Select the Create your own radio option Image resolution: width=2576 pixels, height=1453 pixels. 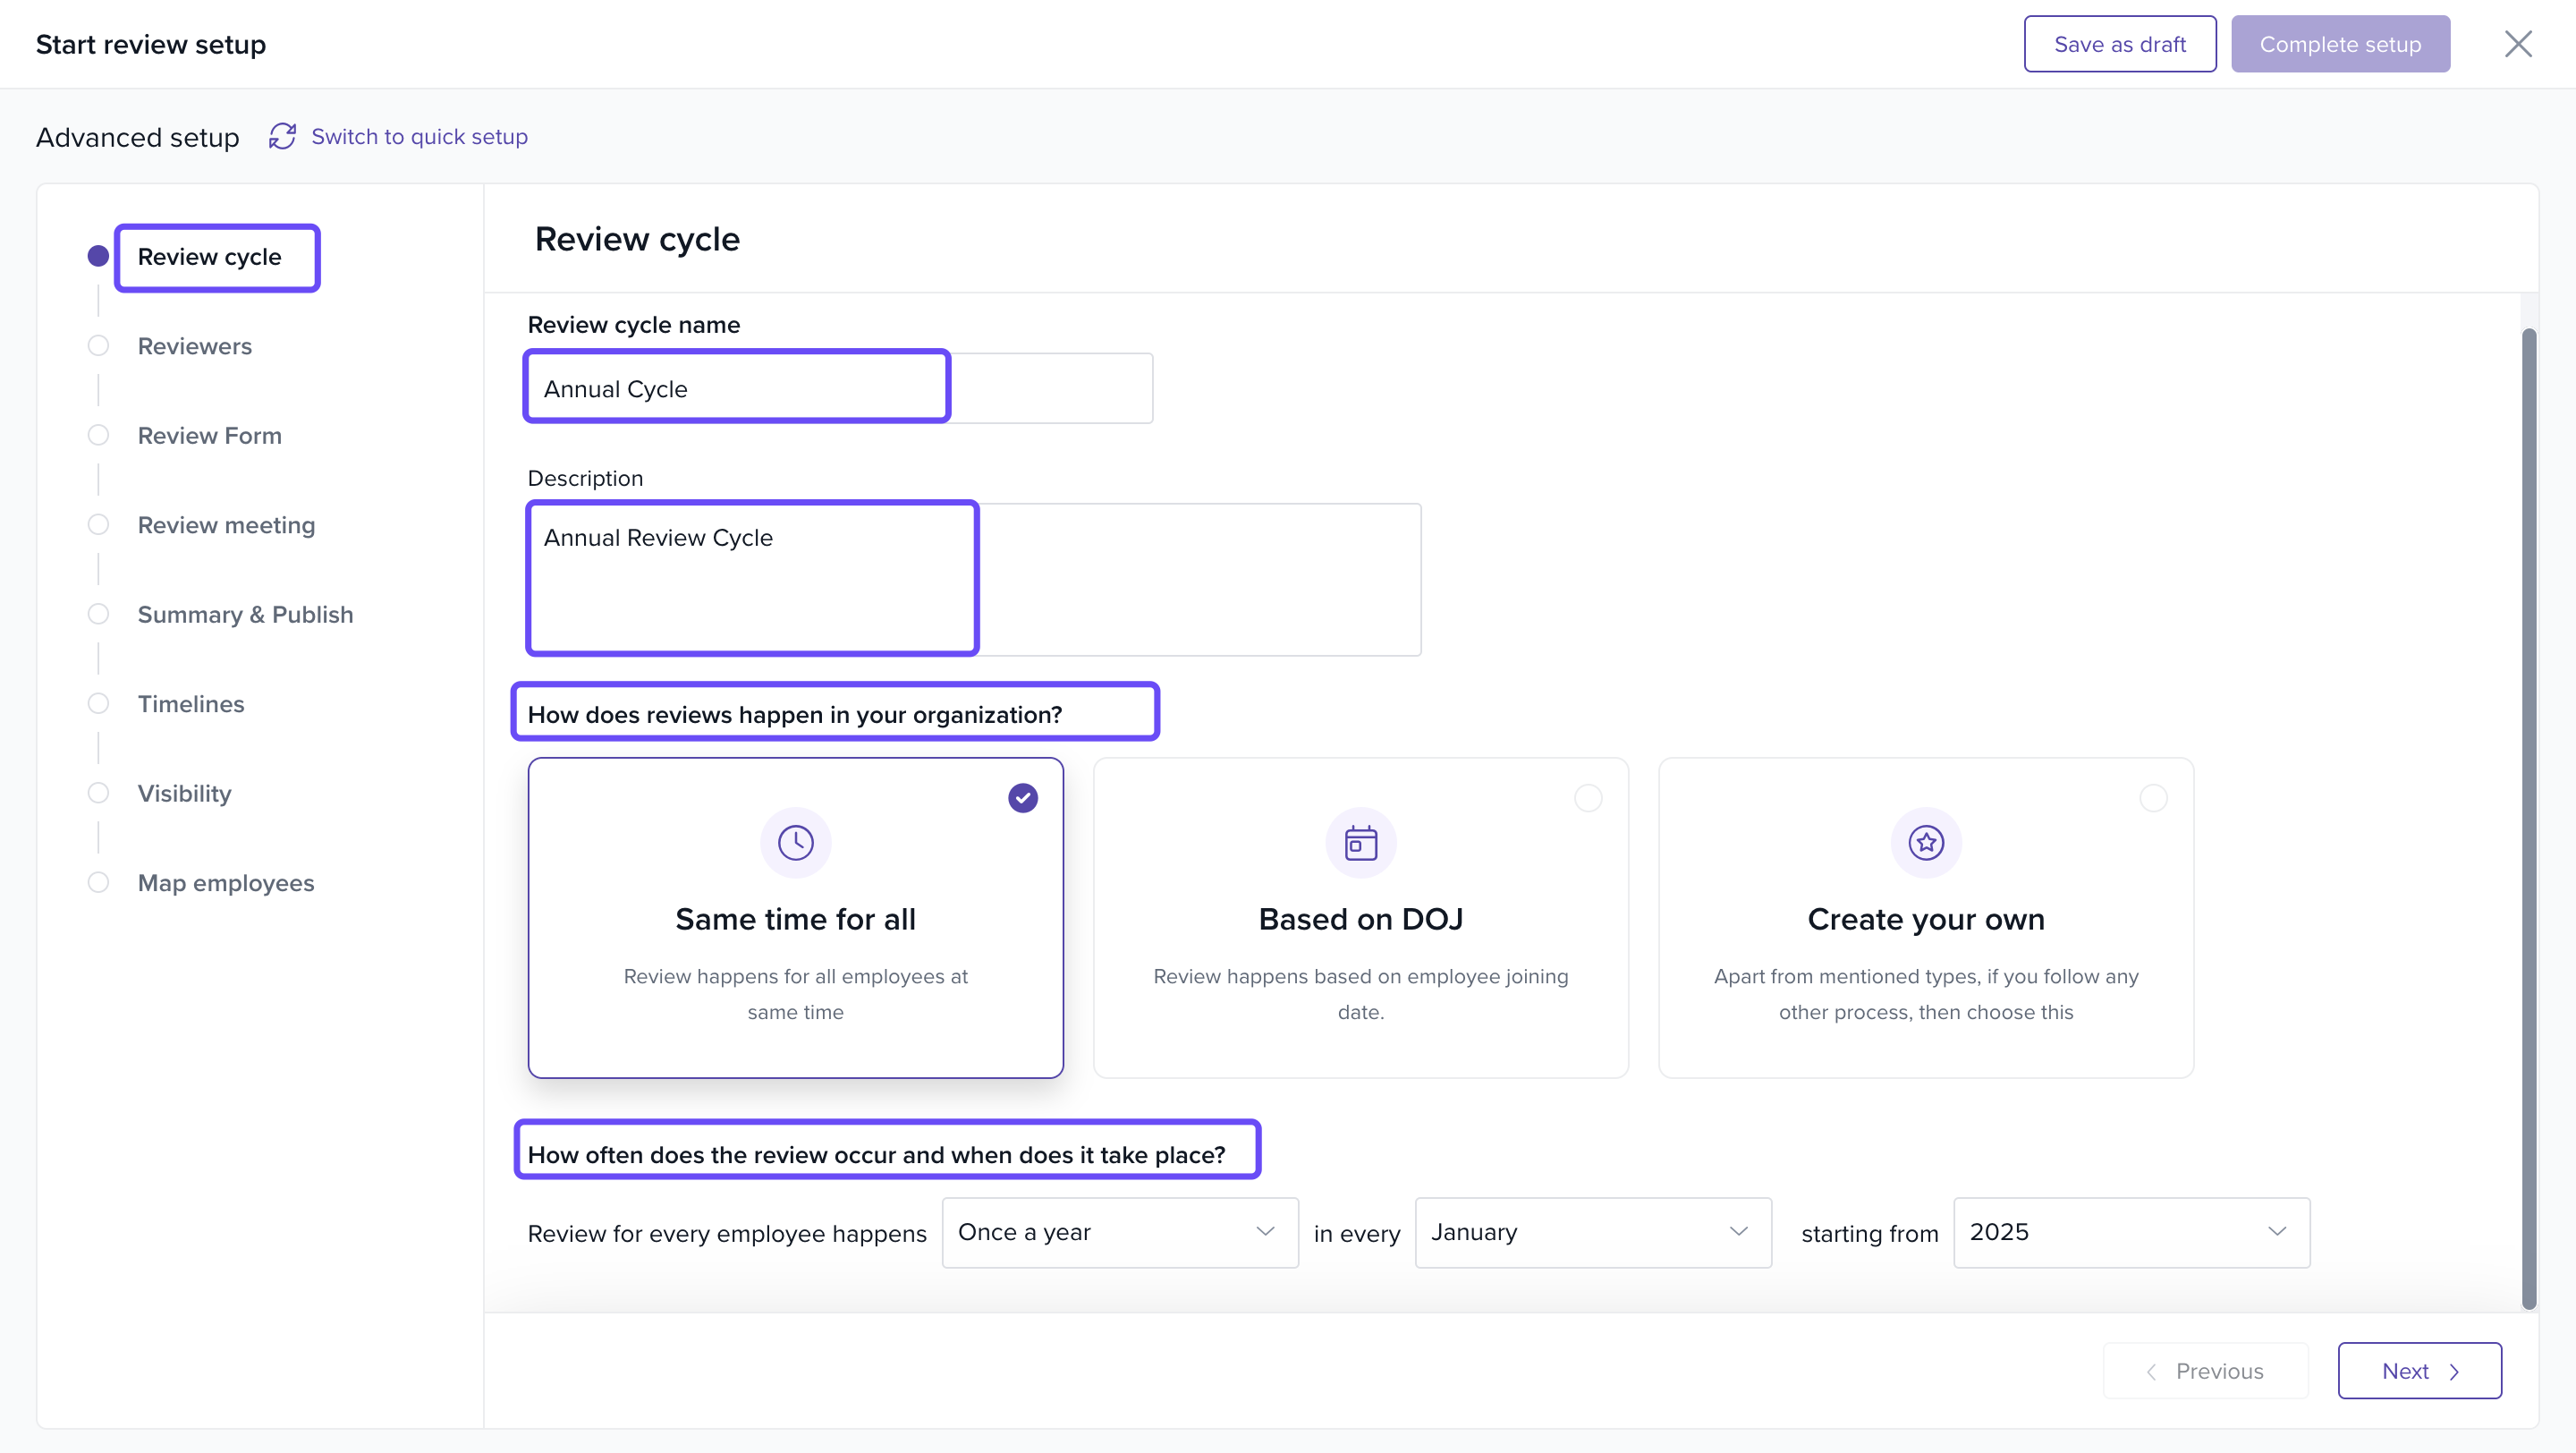pyautogui.click(x=2153, y=798)
